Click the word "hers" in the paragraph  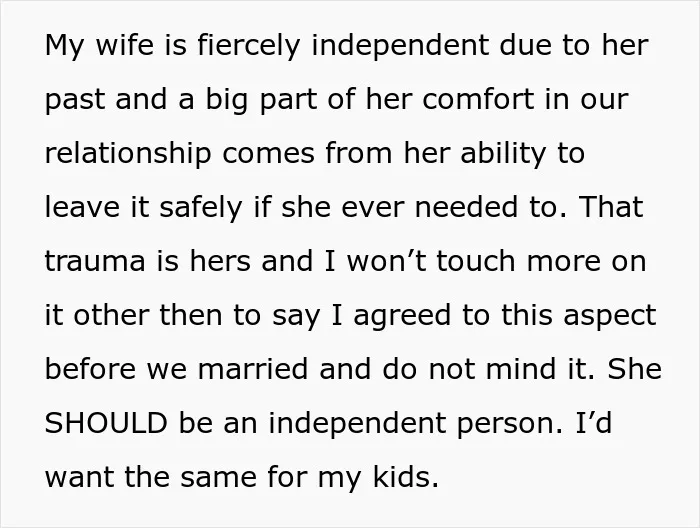coord(220,261)
